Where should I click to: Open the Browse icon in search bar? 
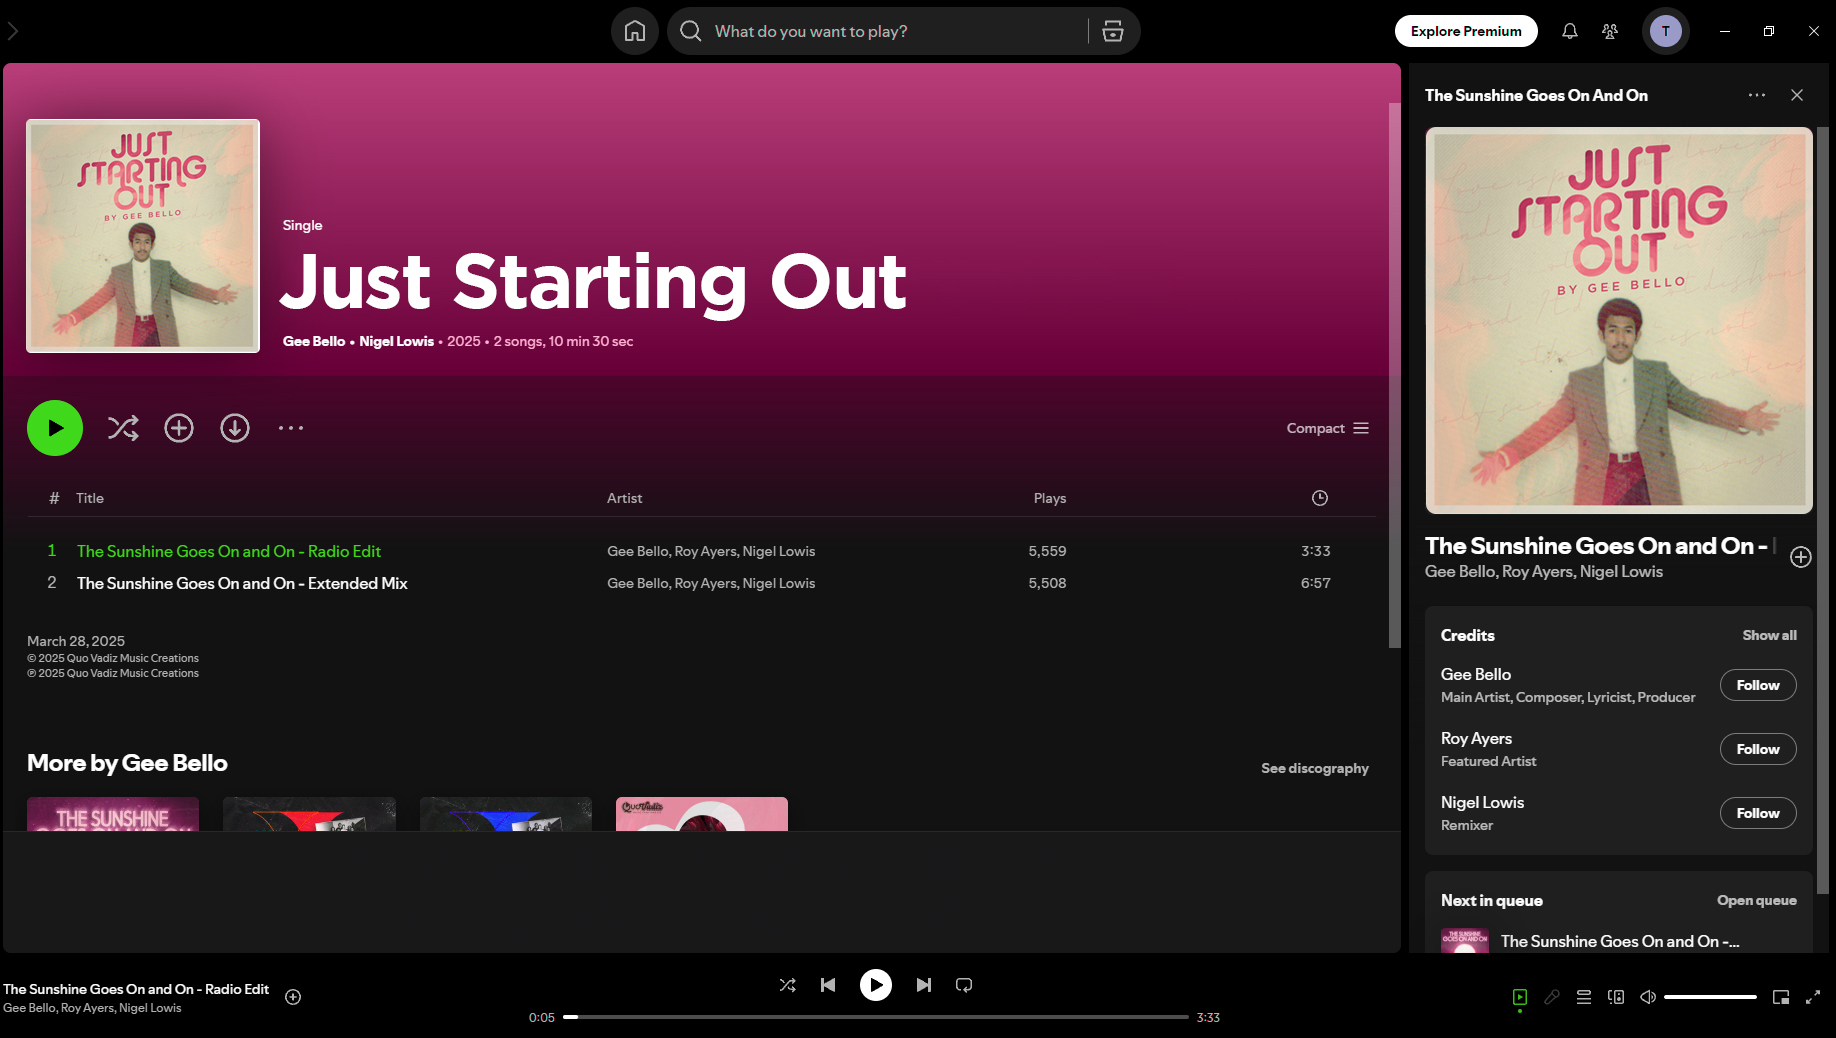coord(1113,31)
